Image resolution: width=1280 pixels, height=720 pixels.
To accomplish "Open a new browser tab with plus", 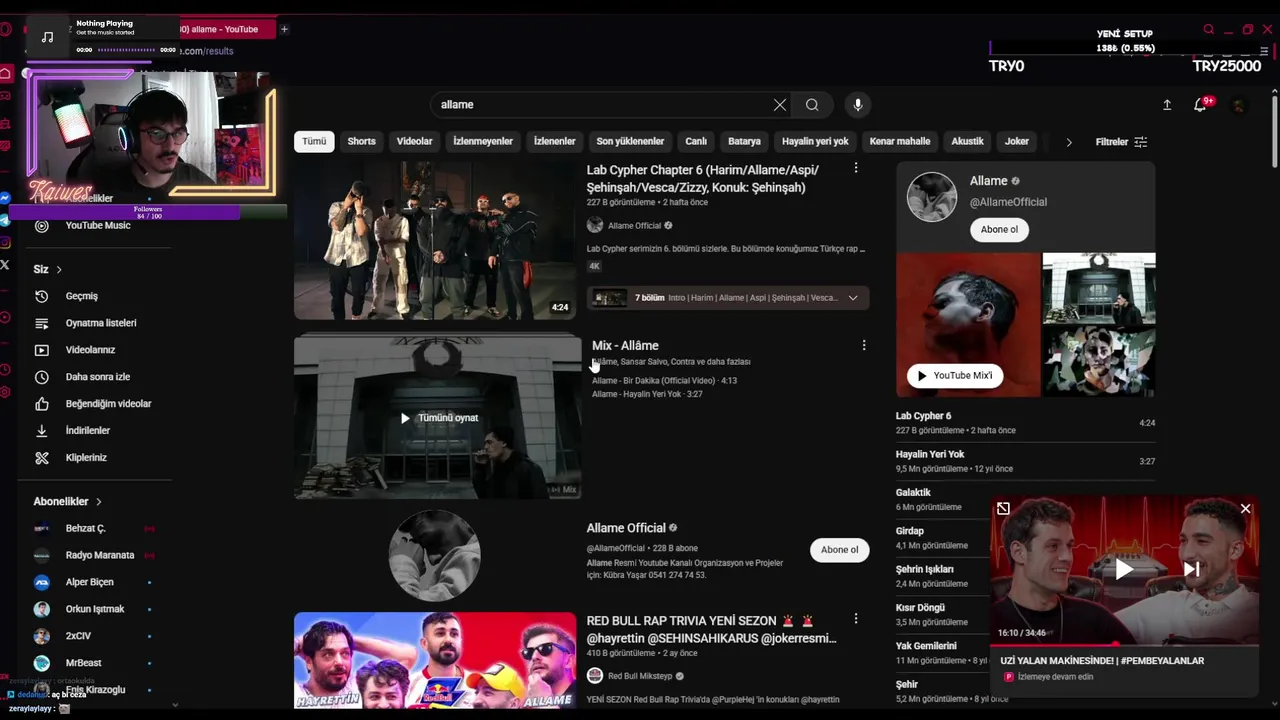I will [284, 29].
